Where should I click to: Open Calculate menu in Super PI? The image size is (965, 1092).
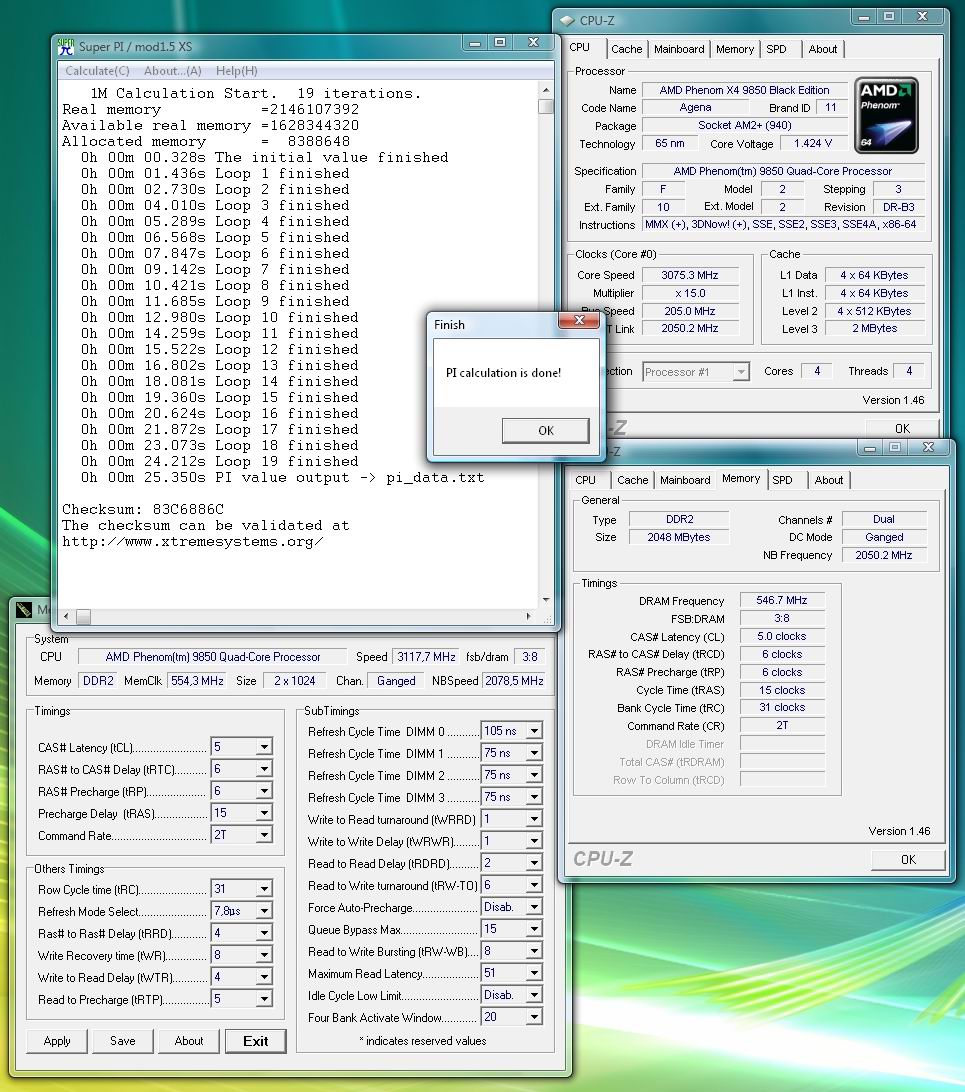(97, 70)
